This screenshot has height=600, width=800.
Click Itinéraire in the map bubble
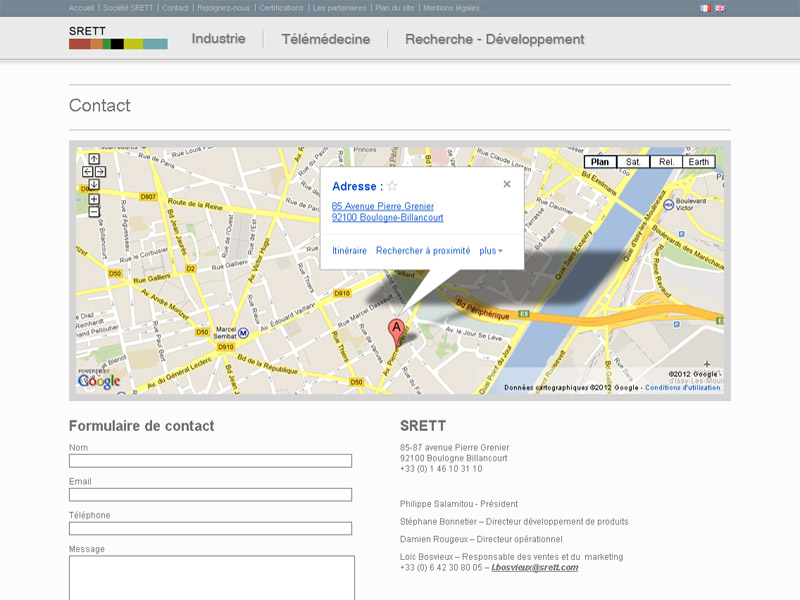click(x=349, y=251)
